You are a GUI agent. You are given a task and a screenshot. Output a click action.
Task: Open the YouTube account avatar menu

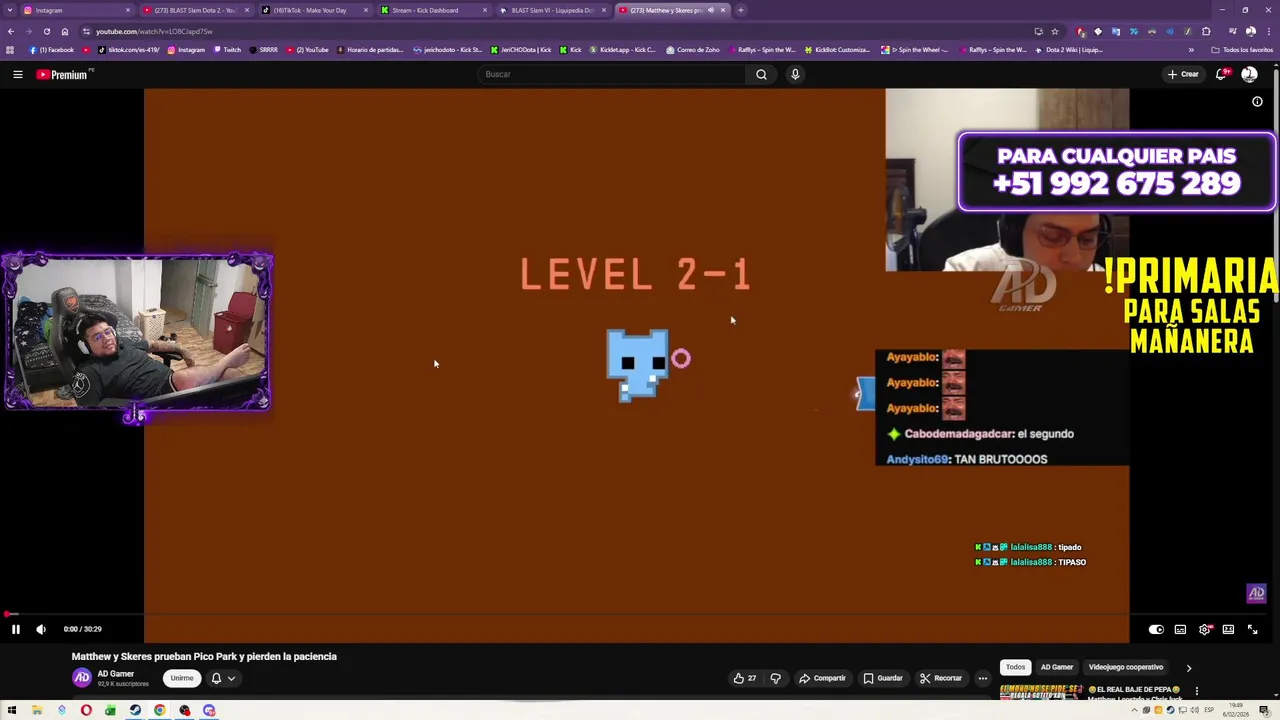click(1249, 74)
